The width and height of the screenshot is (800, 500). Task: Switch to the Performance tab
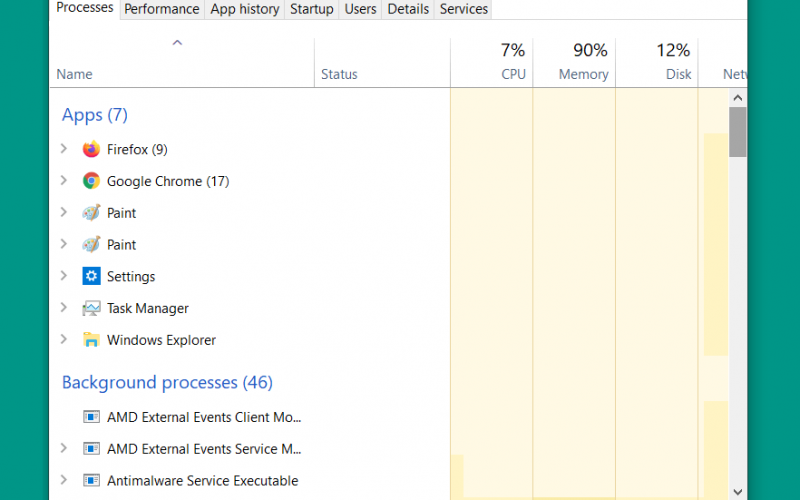(162, 9)
